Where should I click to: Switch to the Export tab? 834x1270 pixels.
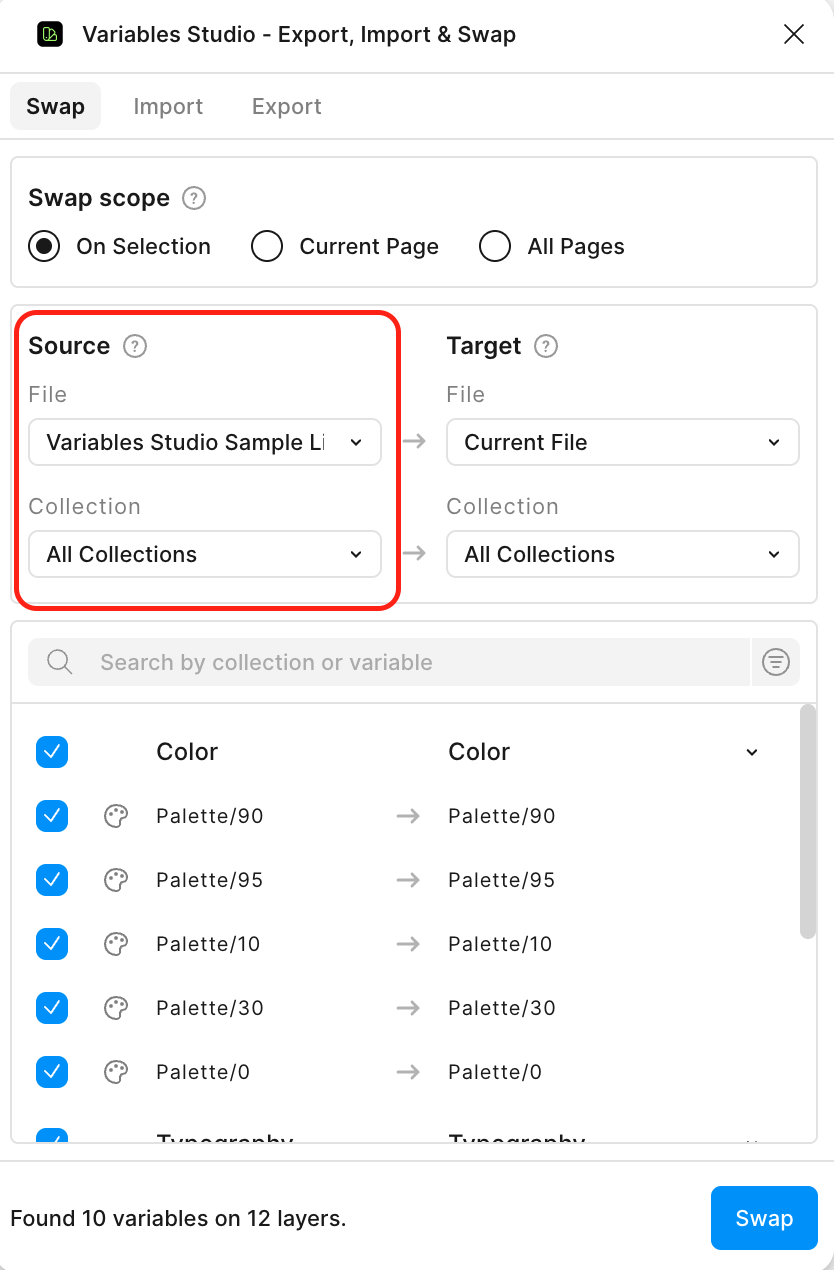tap(286, 106)
